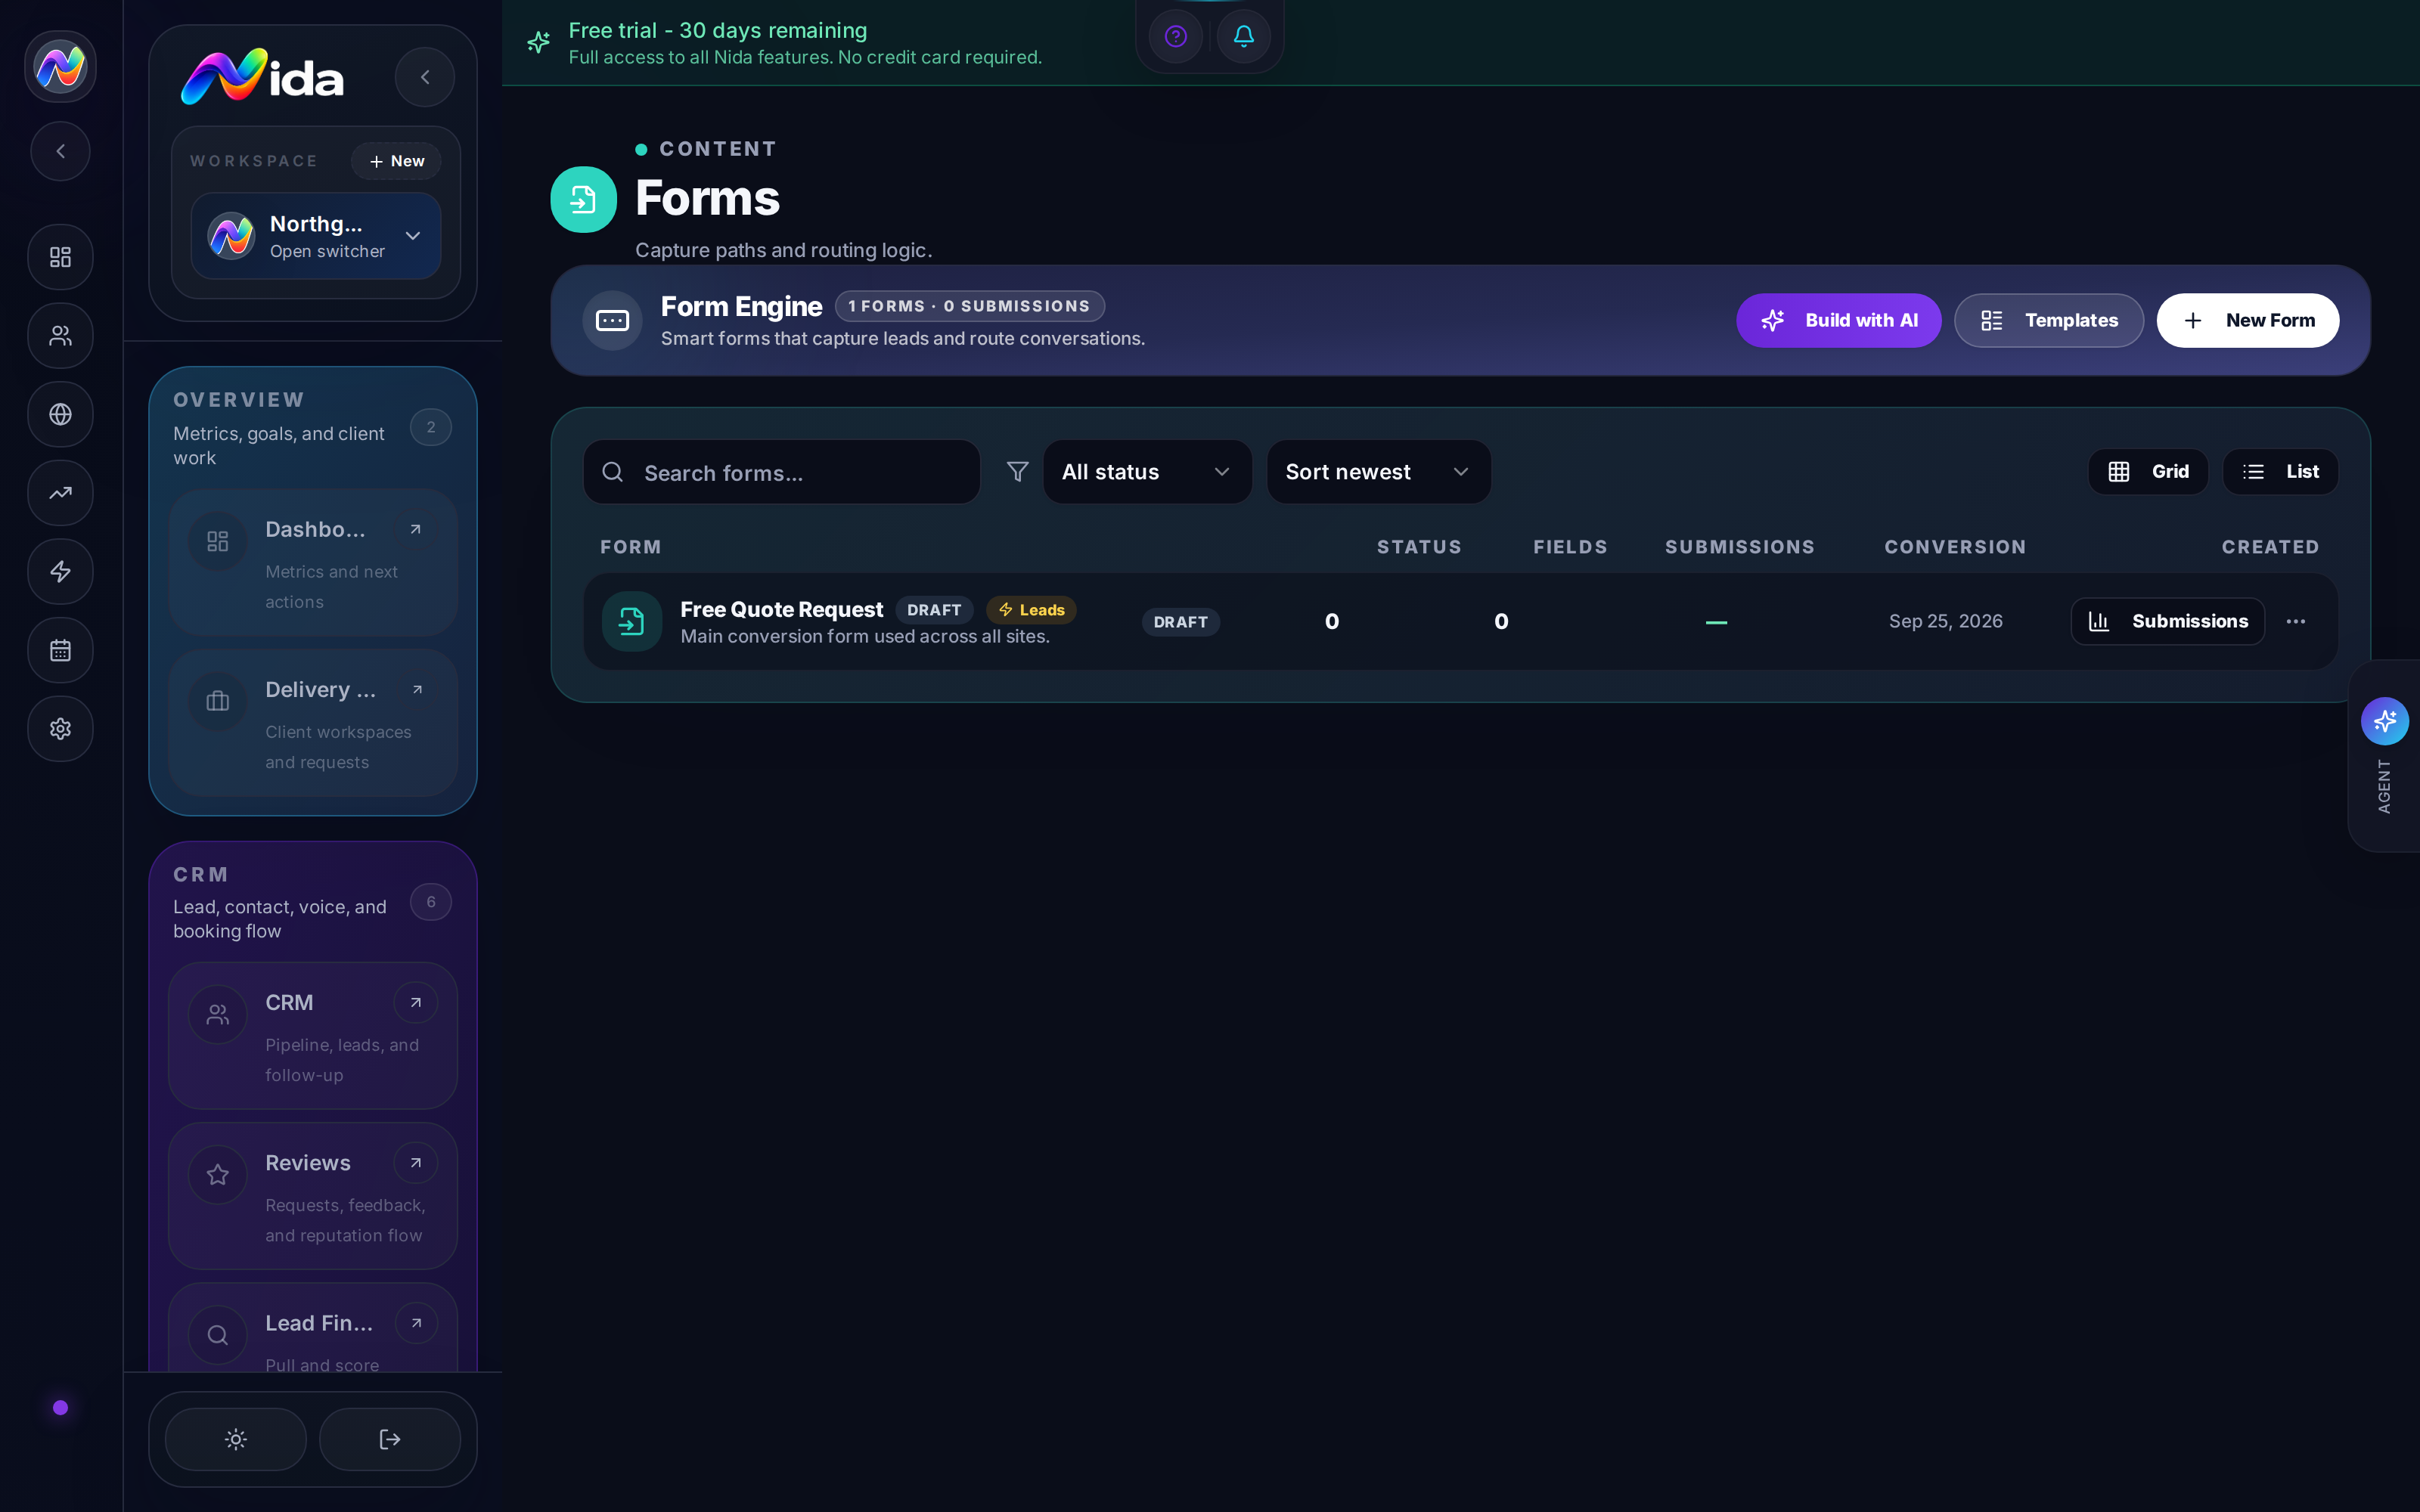The width and height of the screenshot is (2420, 1512).
Task: Click the New Form button
Action: (x=2247, y=321)
